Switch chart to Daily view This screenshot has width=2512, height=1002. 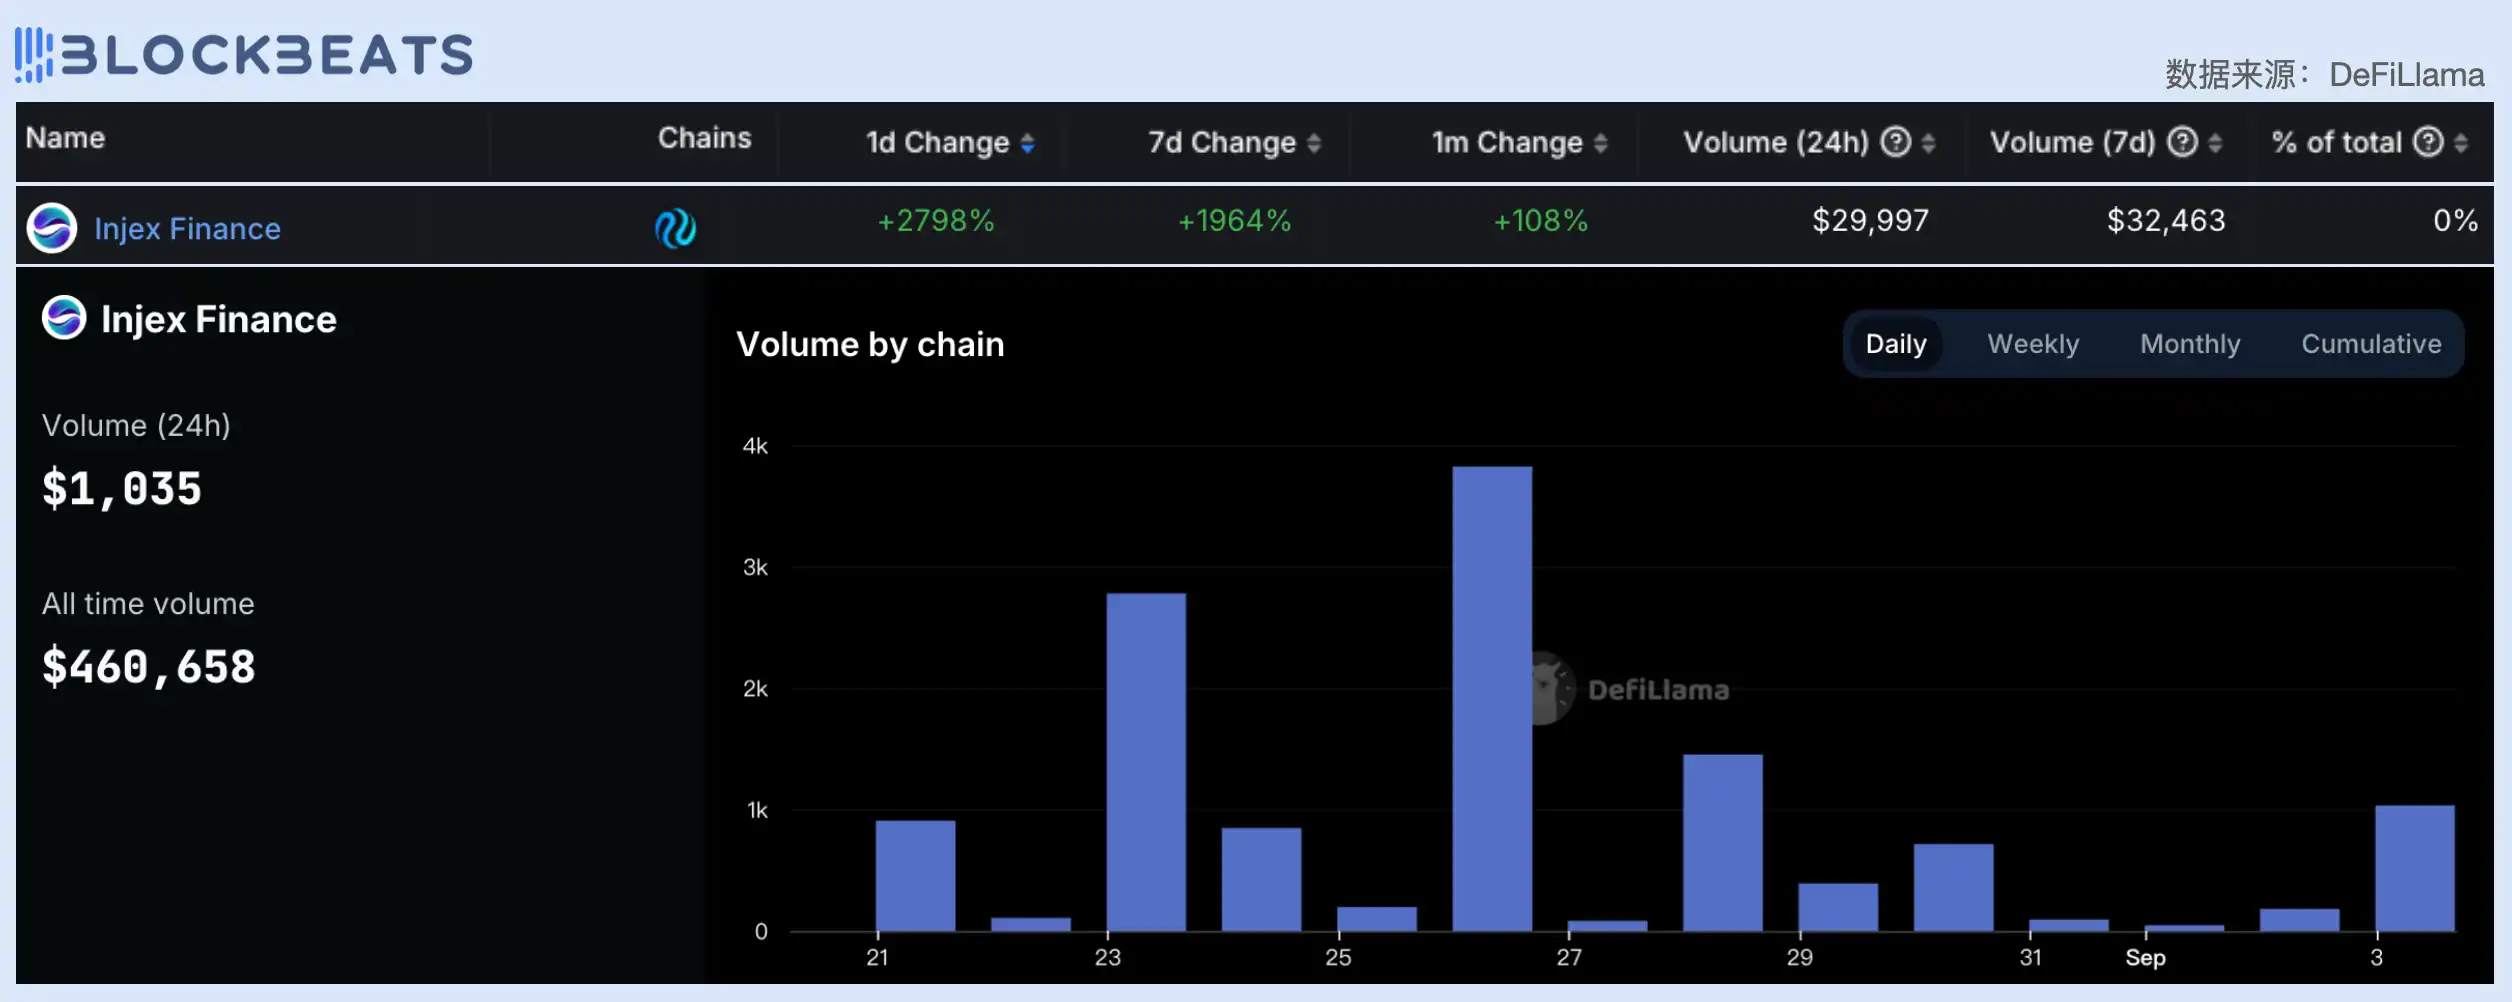pos(1895,344)
